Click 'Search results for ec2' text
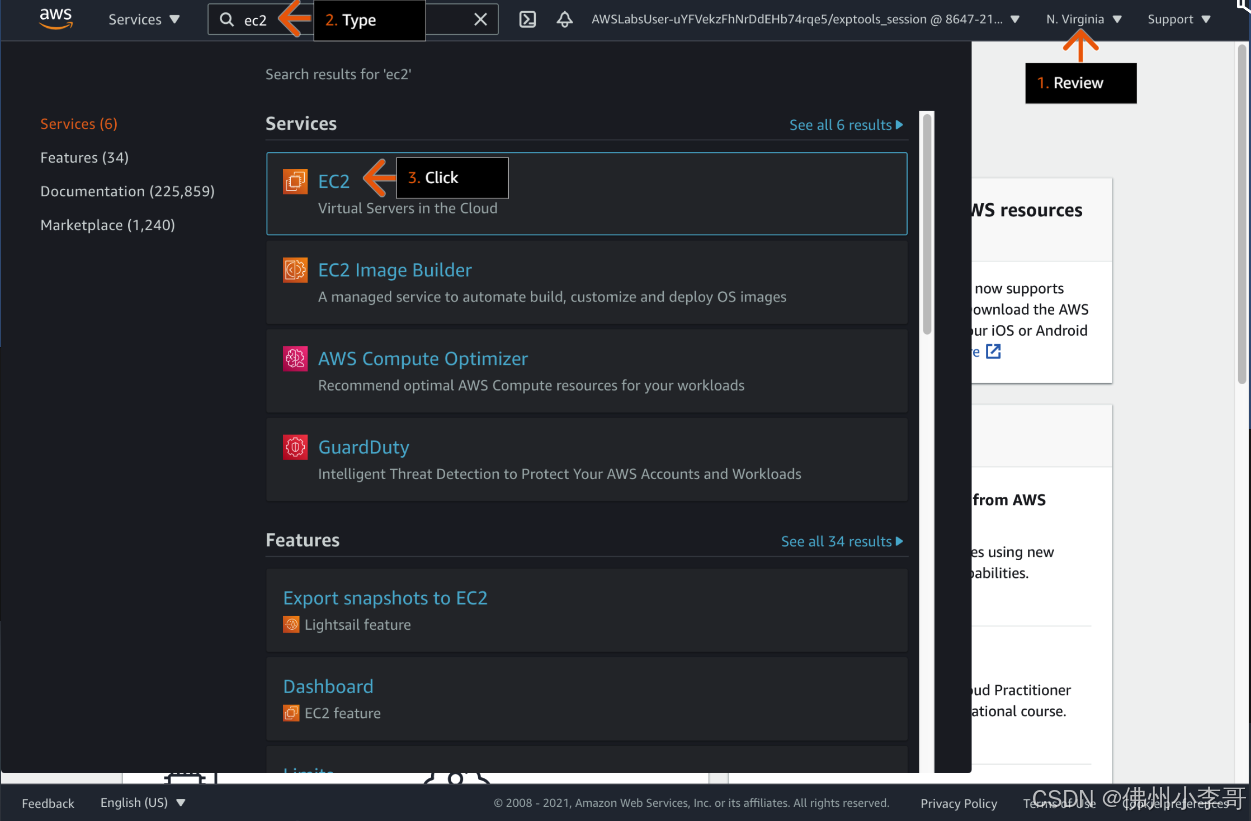This screenshot has width=1251, height=821. (338, 74)
